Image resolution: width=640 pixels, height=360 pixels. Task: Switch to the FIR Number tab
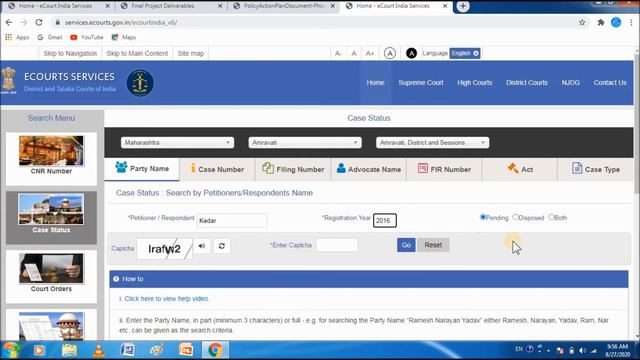pos(444,169)
